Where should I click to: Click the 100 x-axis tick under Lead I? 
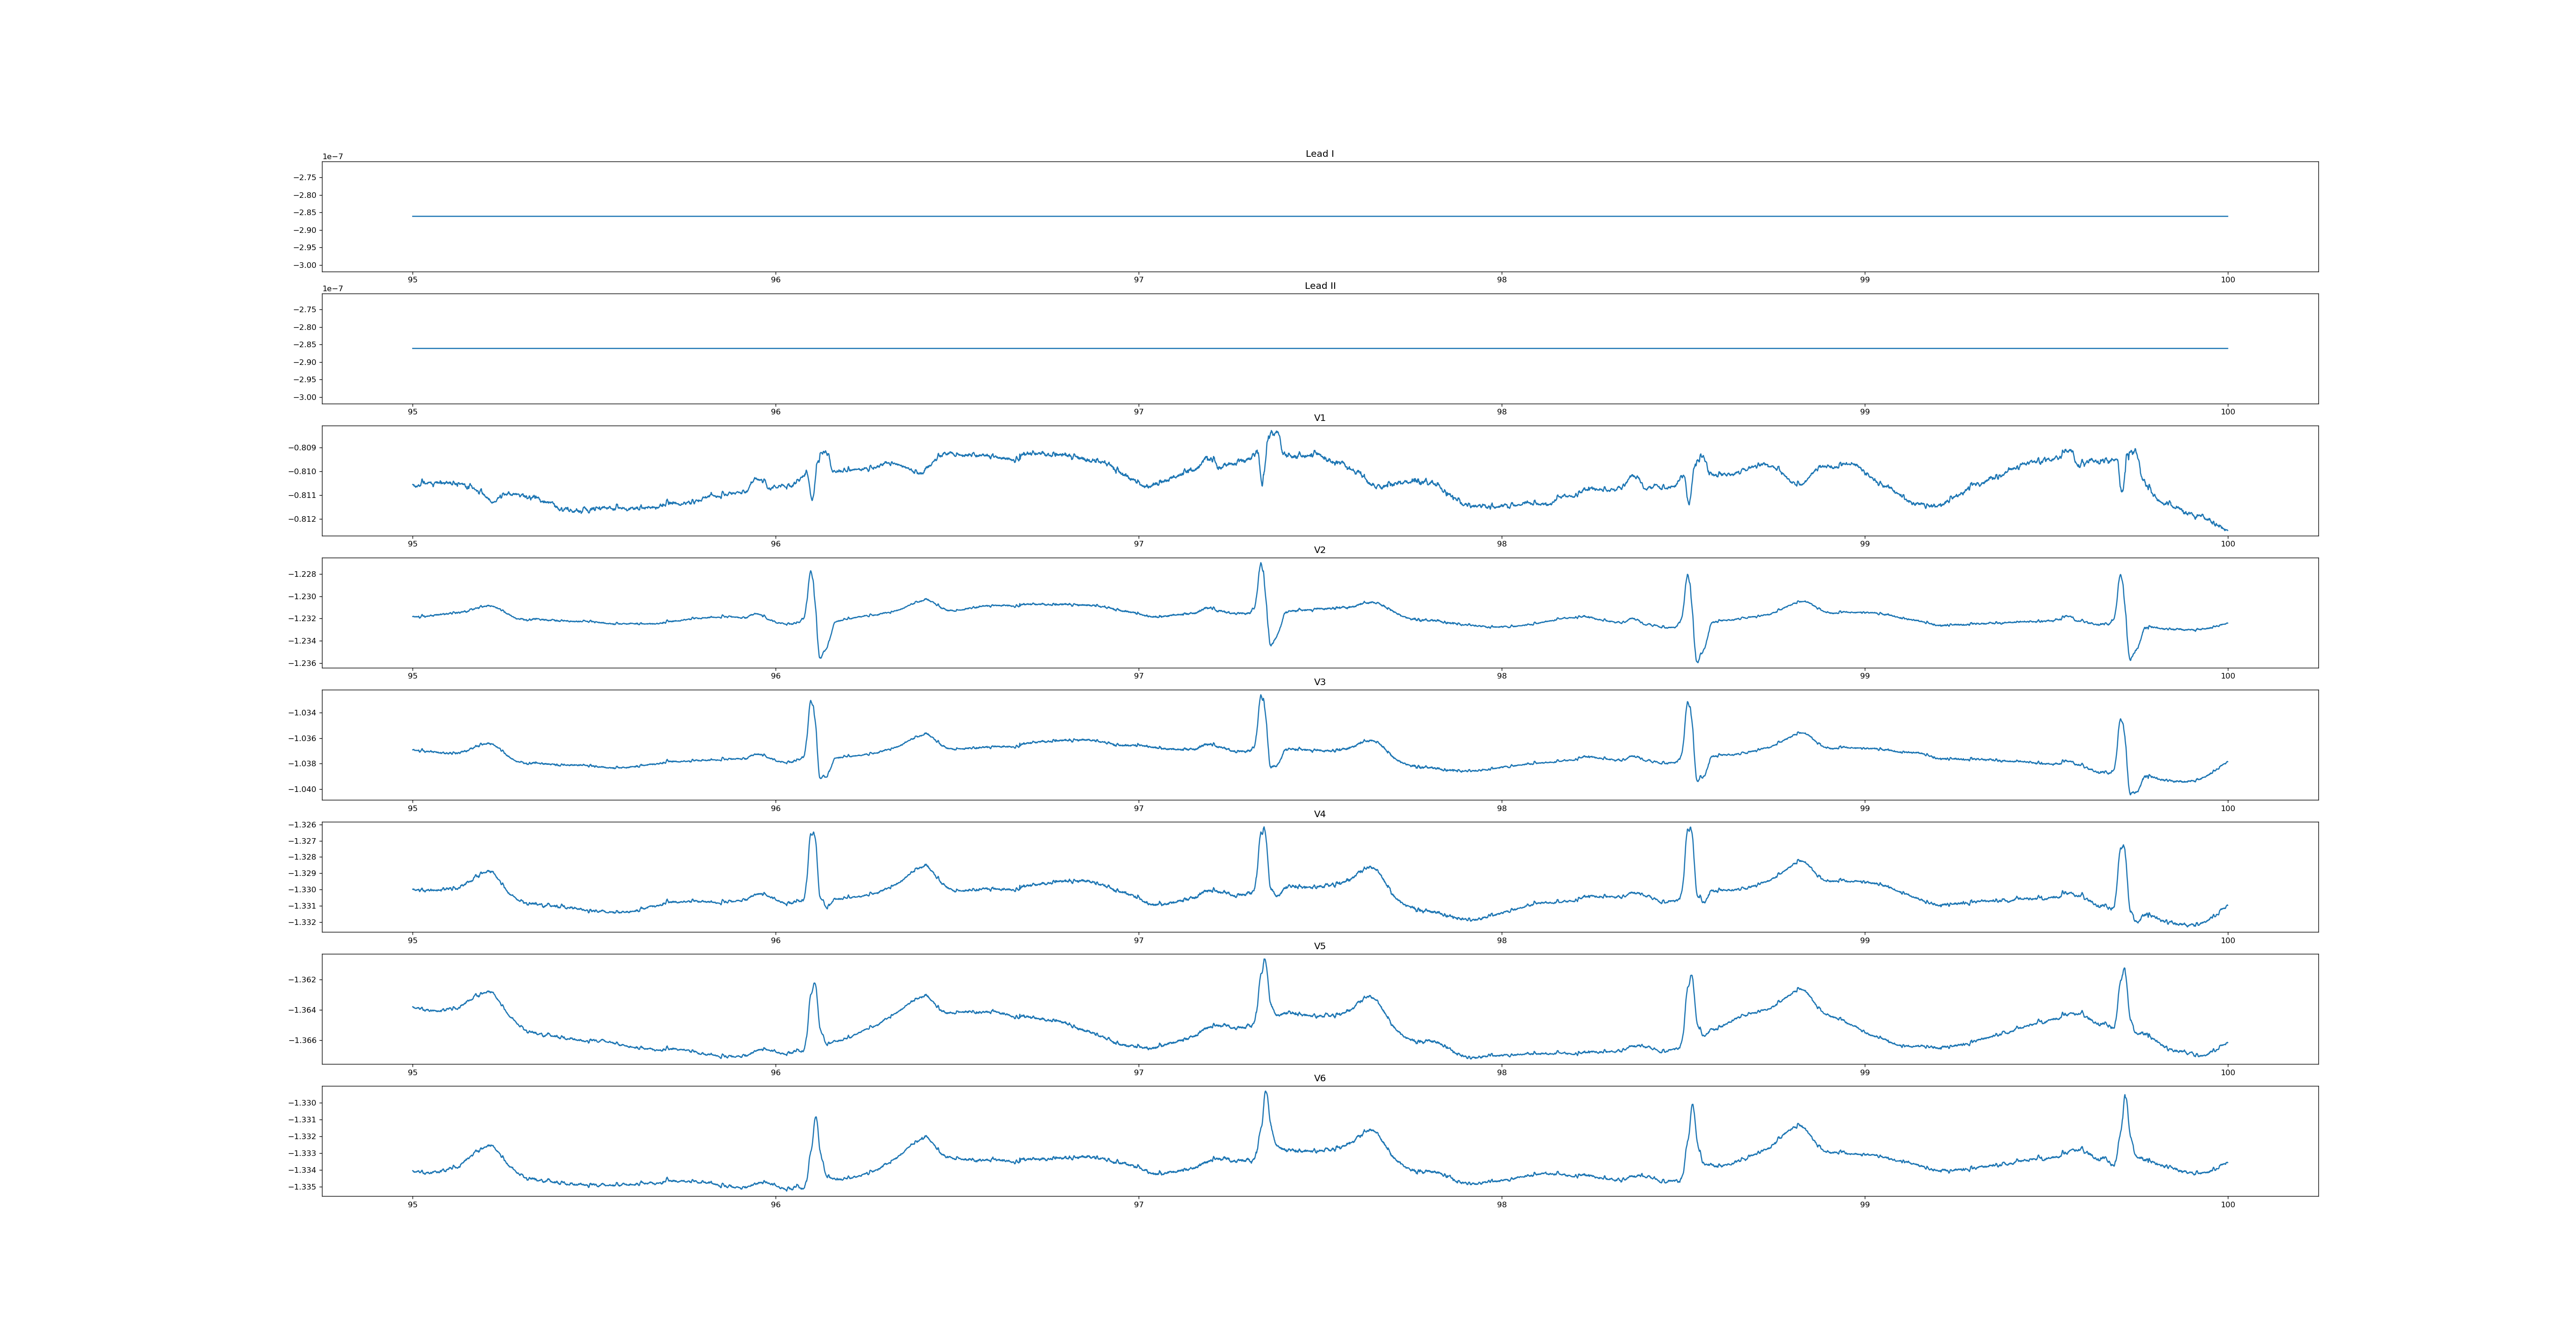point(2227,280)
